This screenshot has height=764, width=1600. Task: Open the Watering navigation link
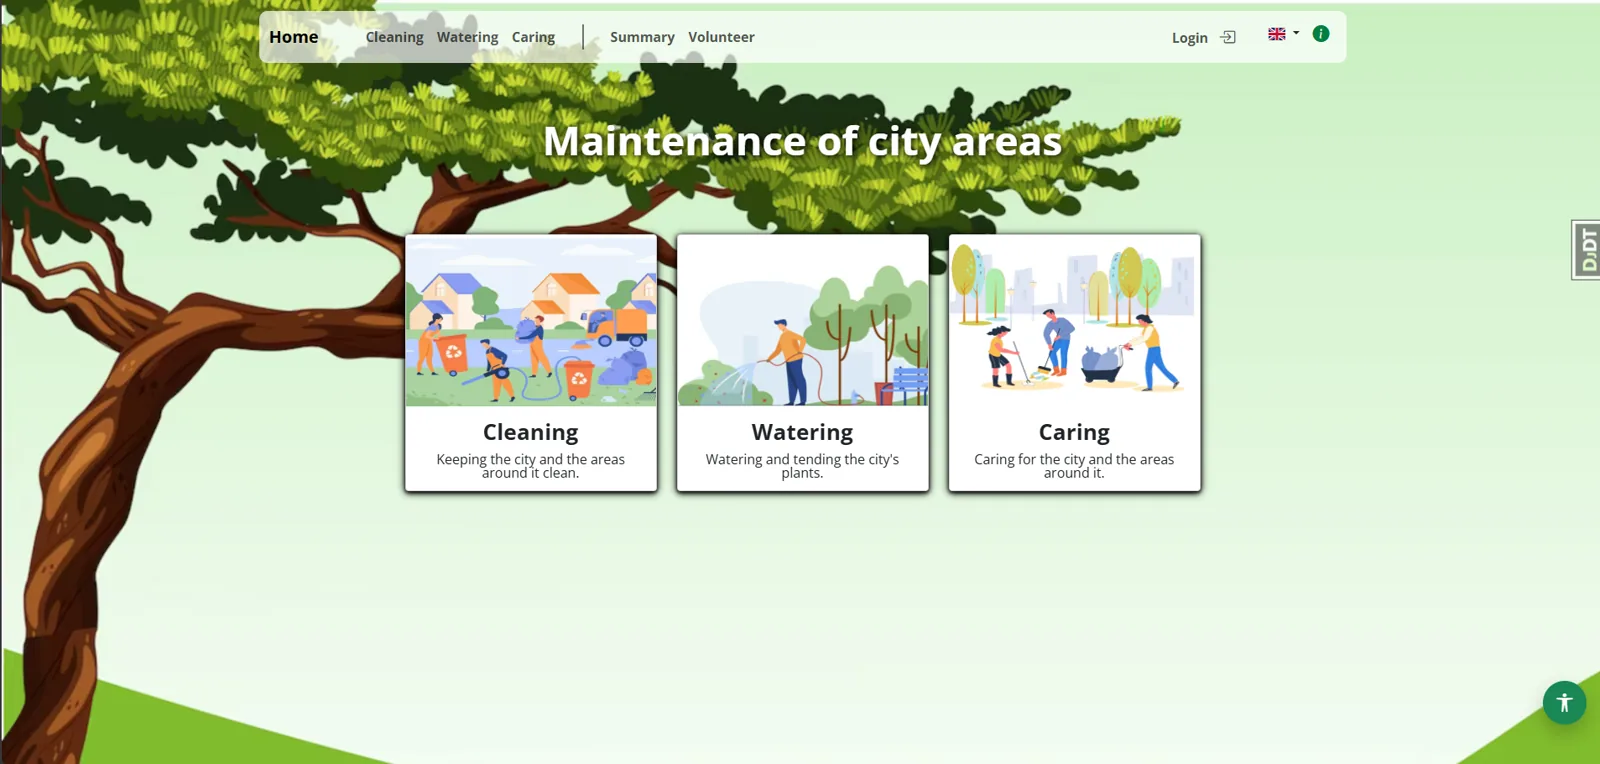(467, 37)
